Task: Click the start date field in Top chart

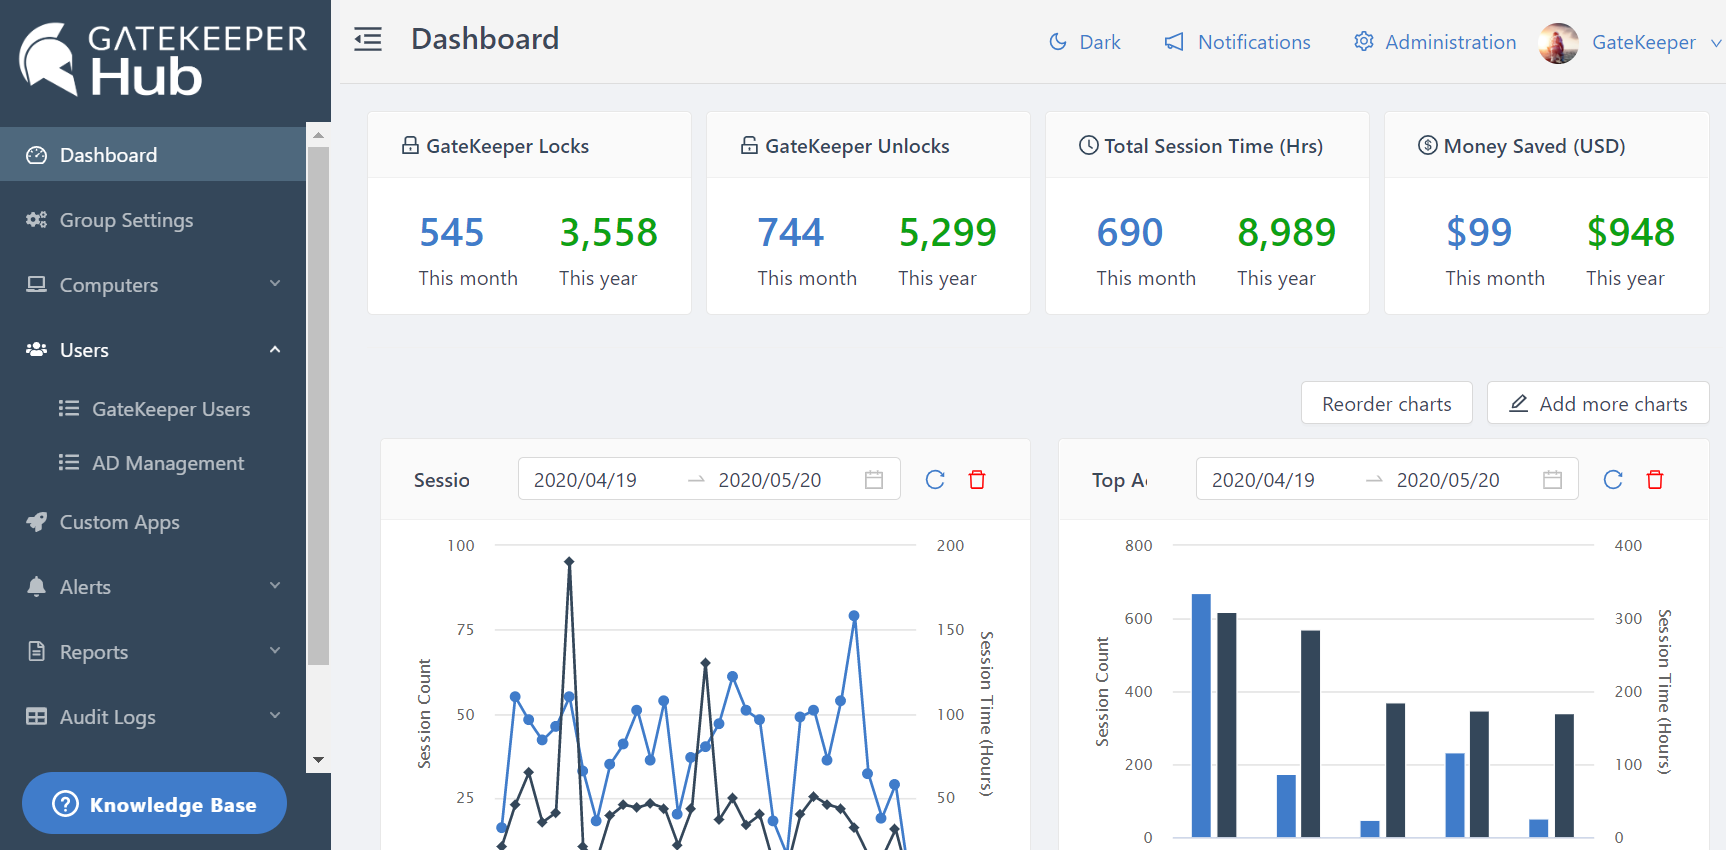Action: click(x=1263, y=480)
